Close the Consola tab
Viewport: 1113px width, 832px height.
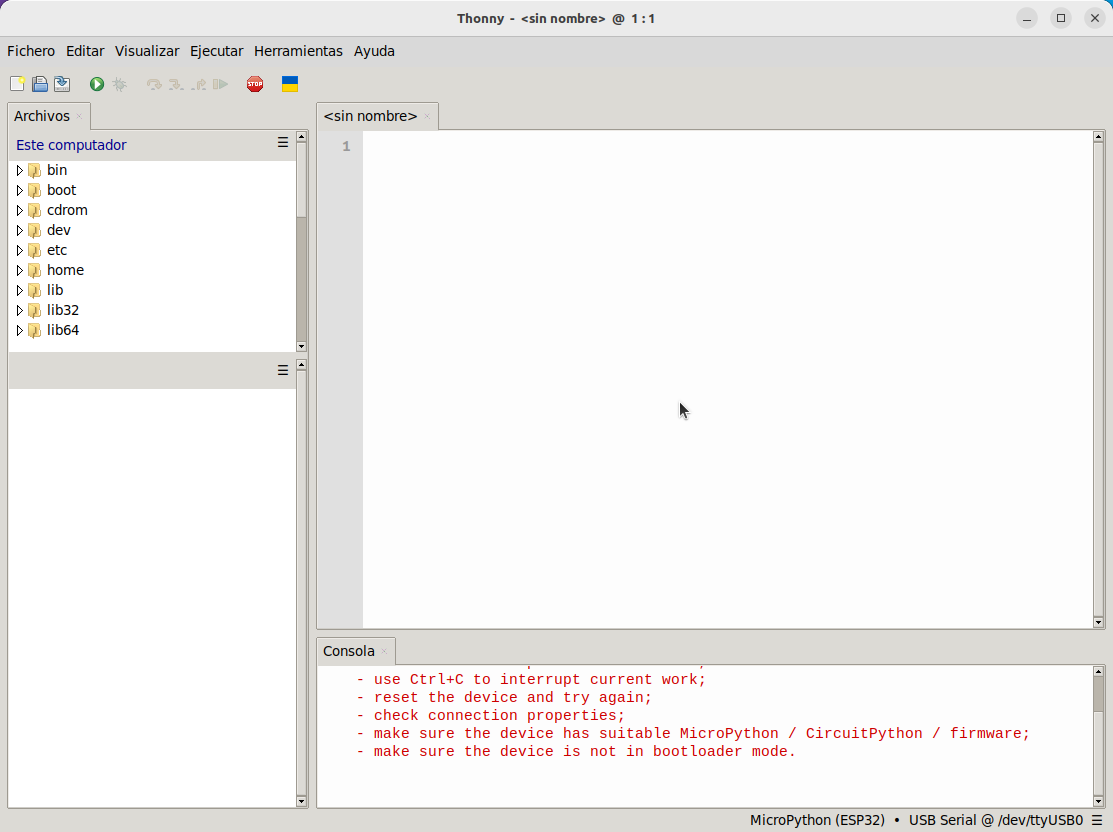[384, 651]
